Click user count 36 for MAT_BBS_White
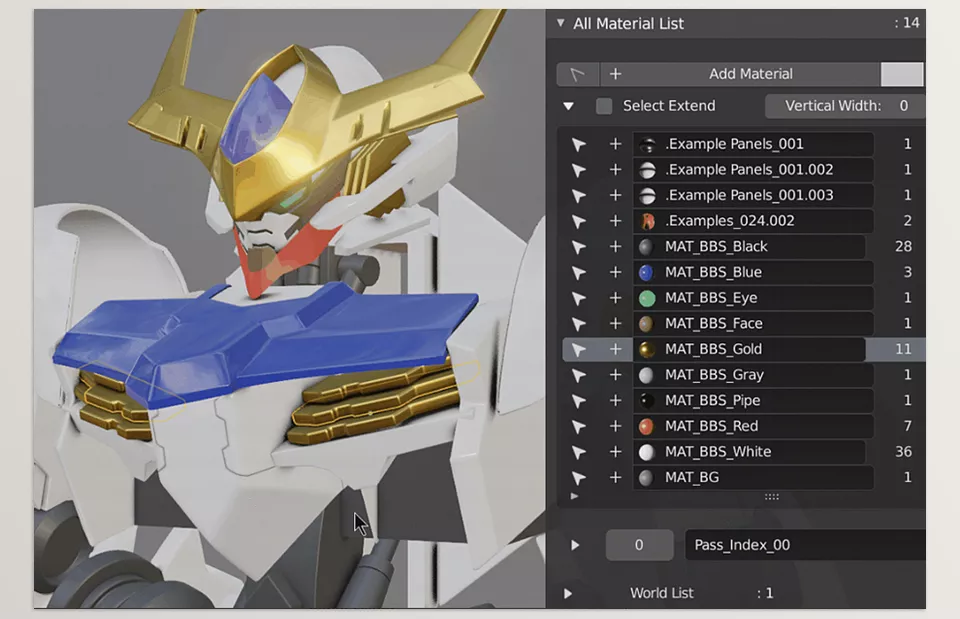This screenshot has height=619, width=960. click(x=903, y=452)
